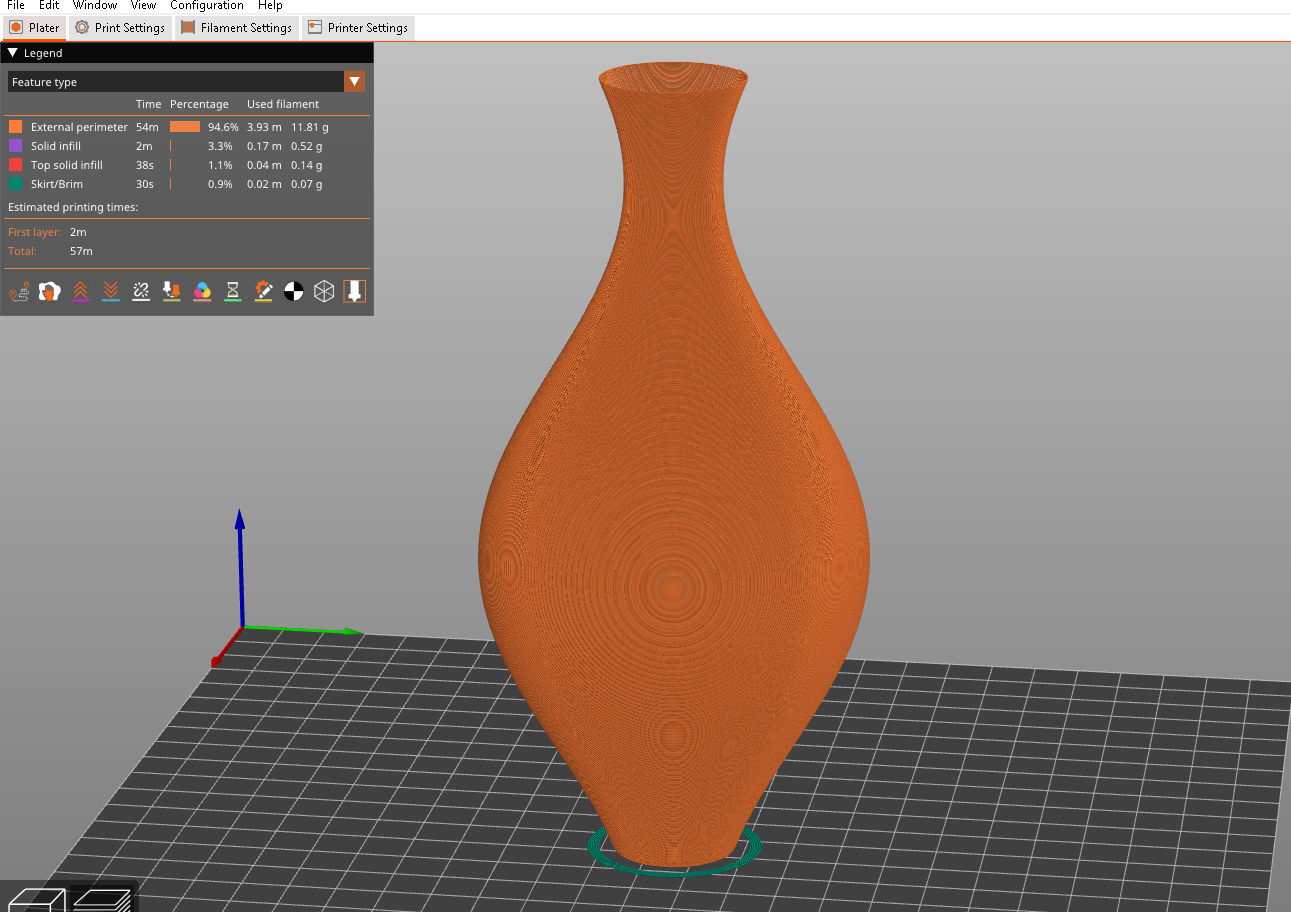Click the Print Settings gear icon

click(82, 28)
